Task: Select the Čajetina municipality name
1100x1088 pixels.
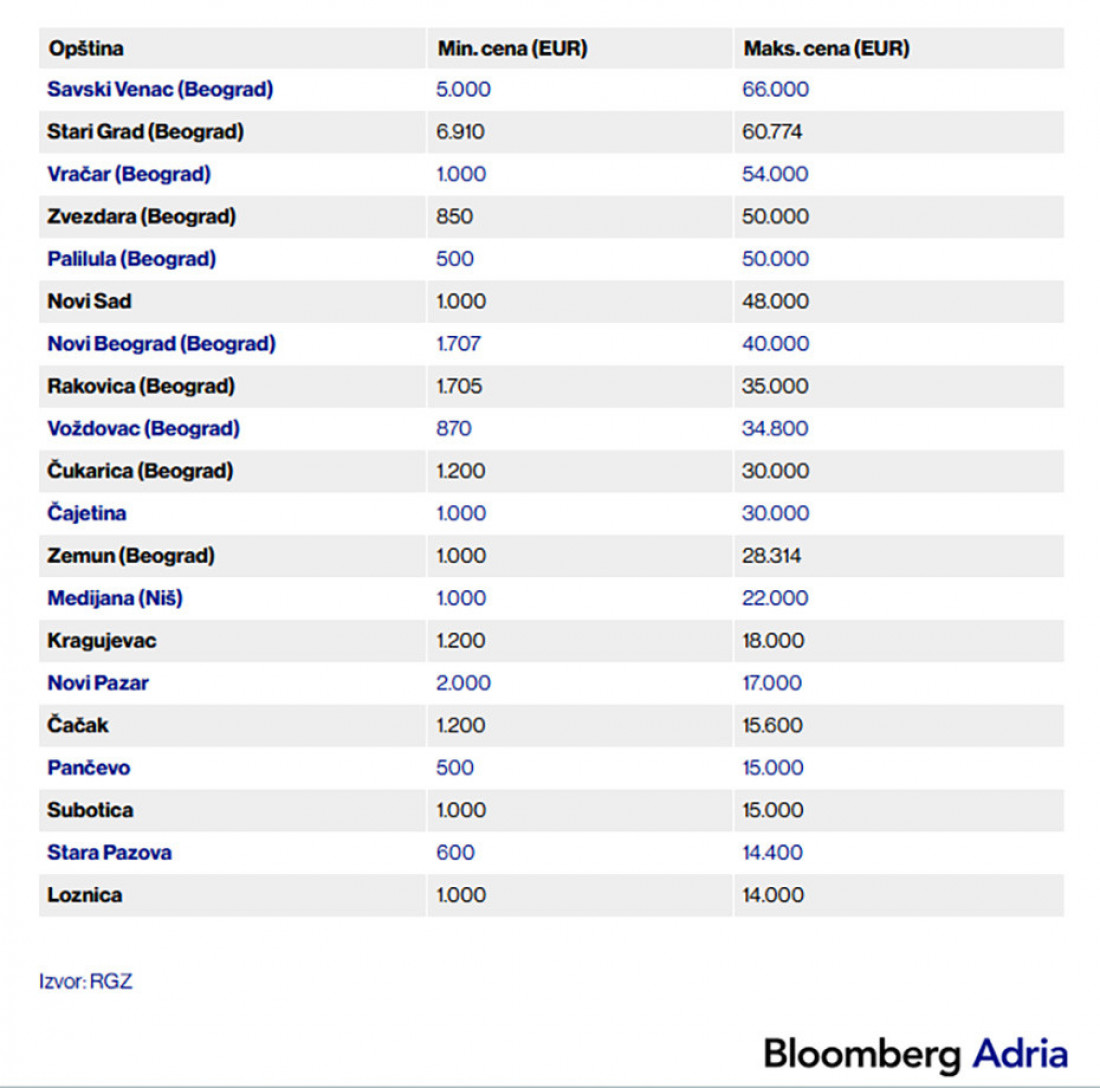Action: tap(87, 513)
